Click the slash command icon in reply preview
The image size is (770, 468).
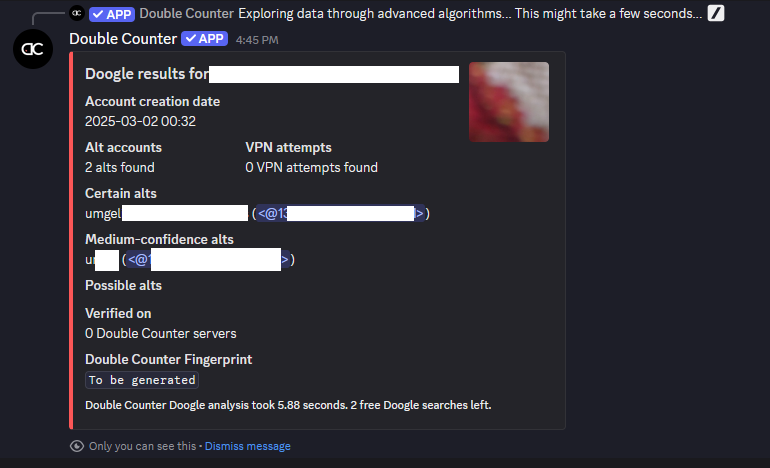[x=715, y=13]
